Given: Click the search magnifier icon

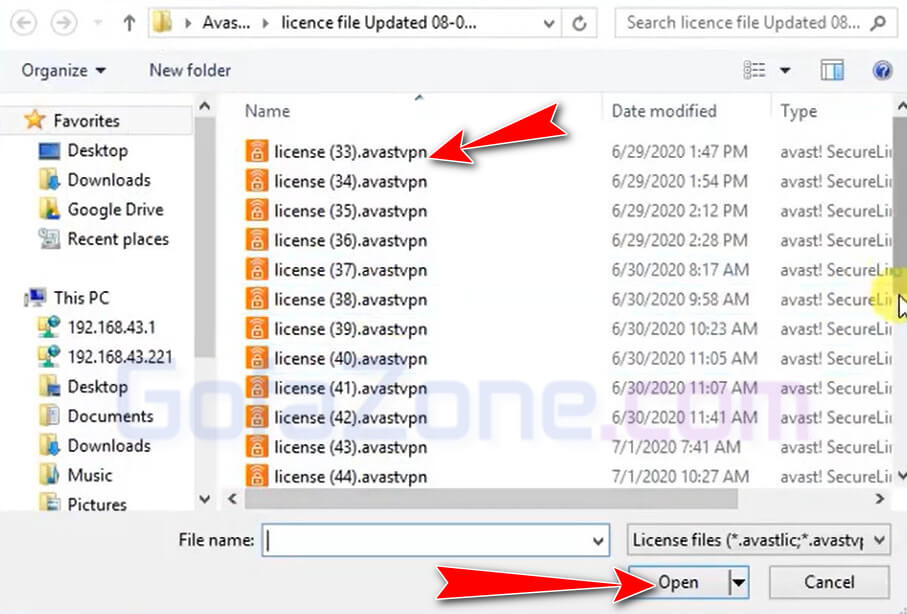Looking at the screenshot, I should pyautogui.click(x=879, y=22).
